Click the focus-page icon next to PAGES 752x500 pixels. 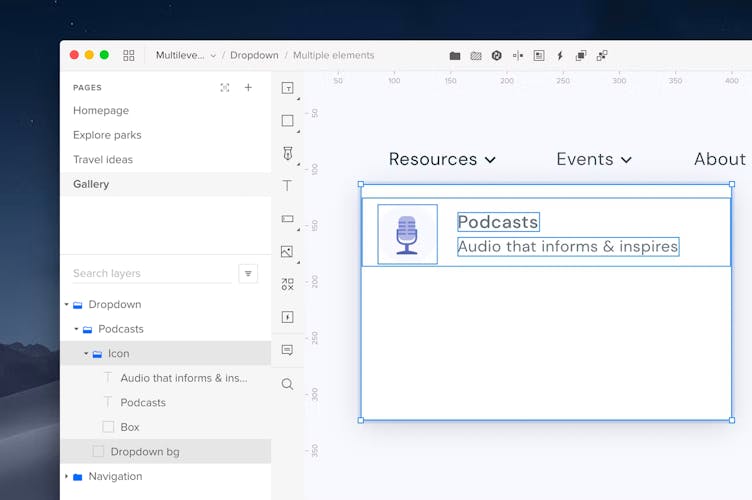(x=224, y=88)
